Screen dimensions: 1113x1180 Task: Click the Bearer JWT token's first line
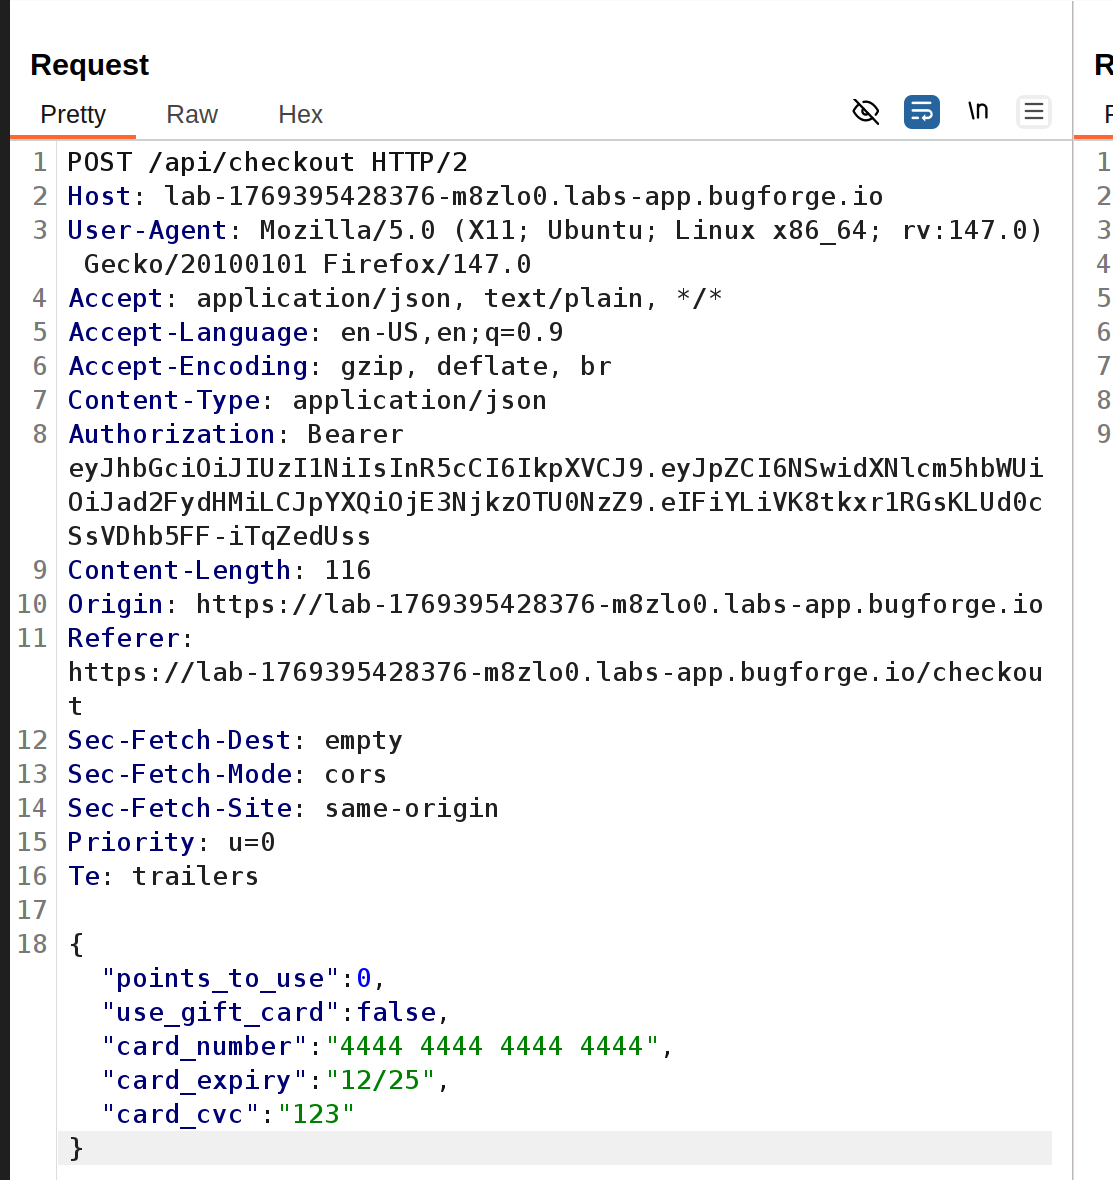(555, 468)
